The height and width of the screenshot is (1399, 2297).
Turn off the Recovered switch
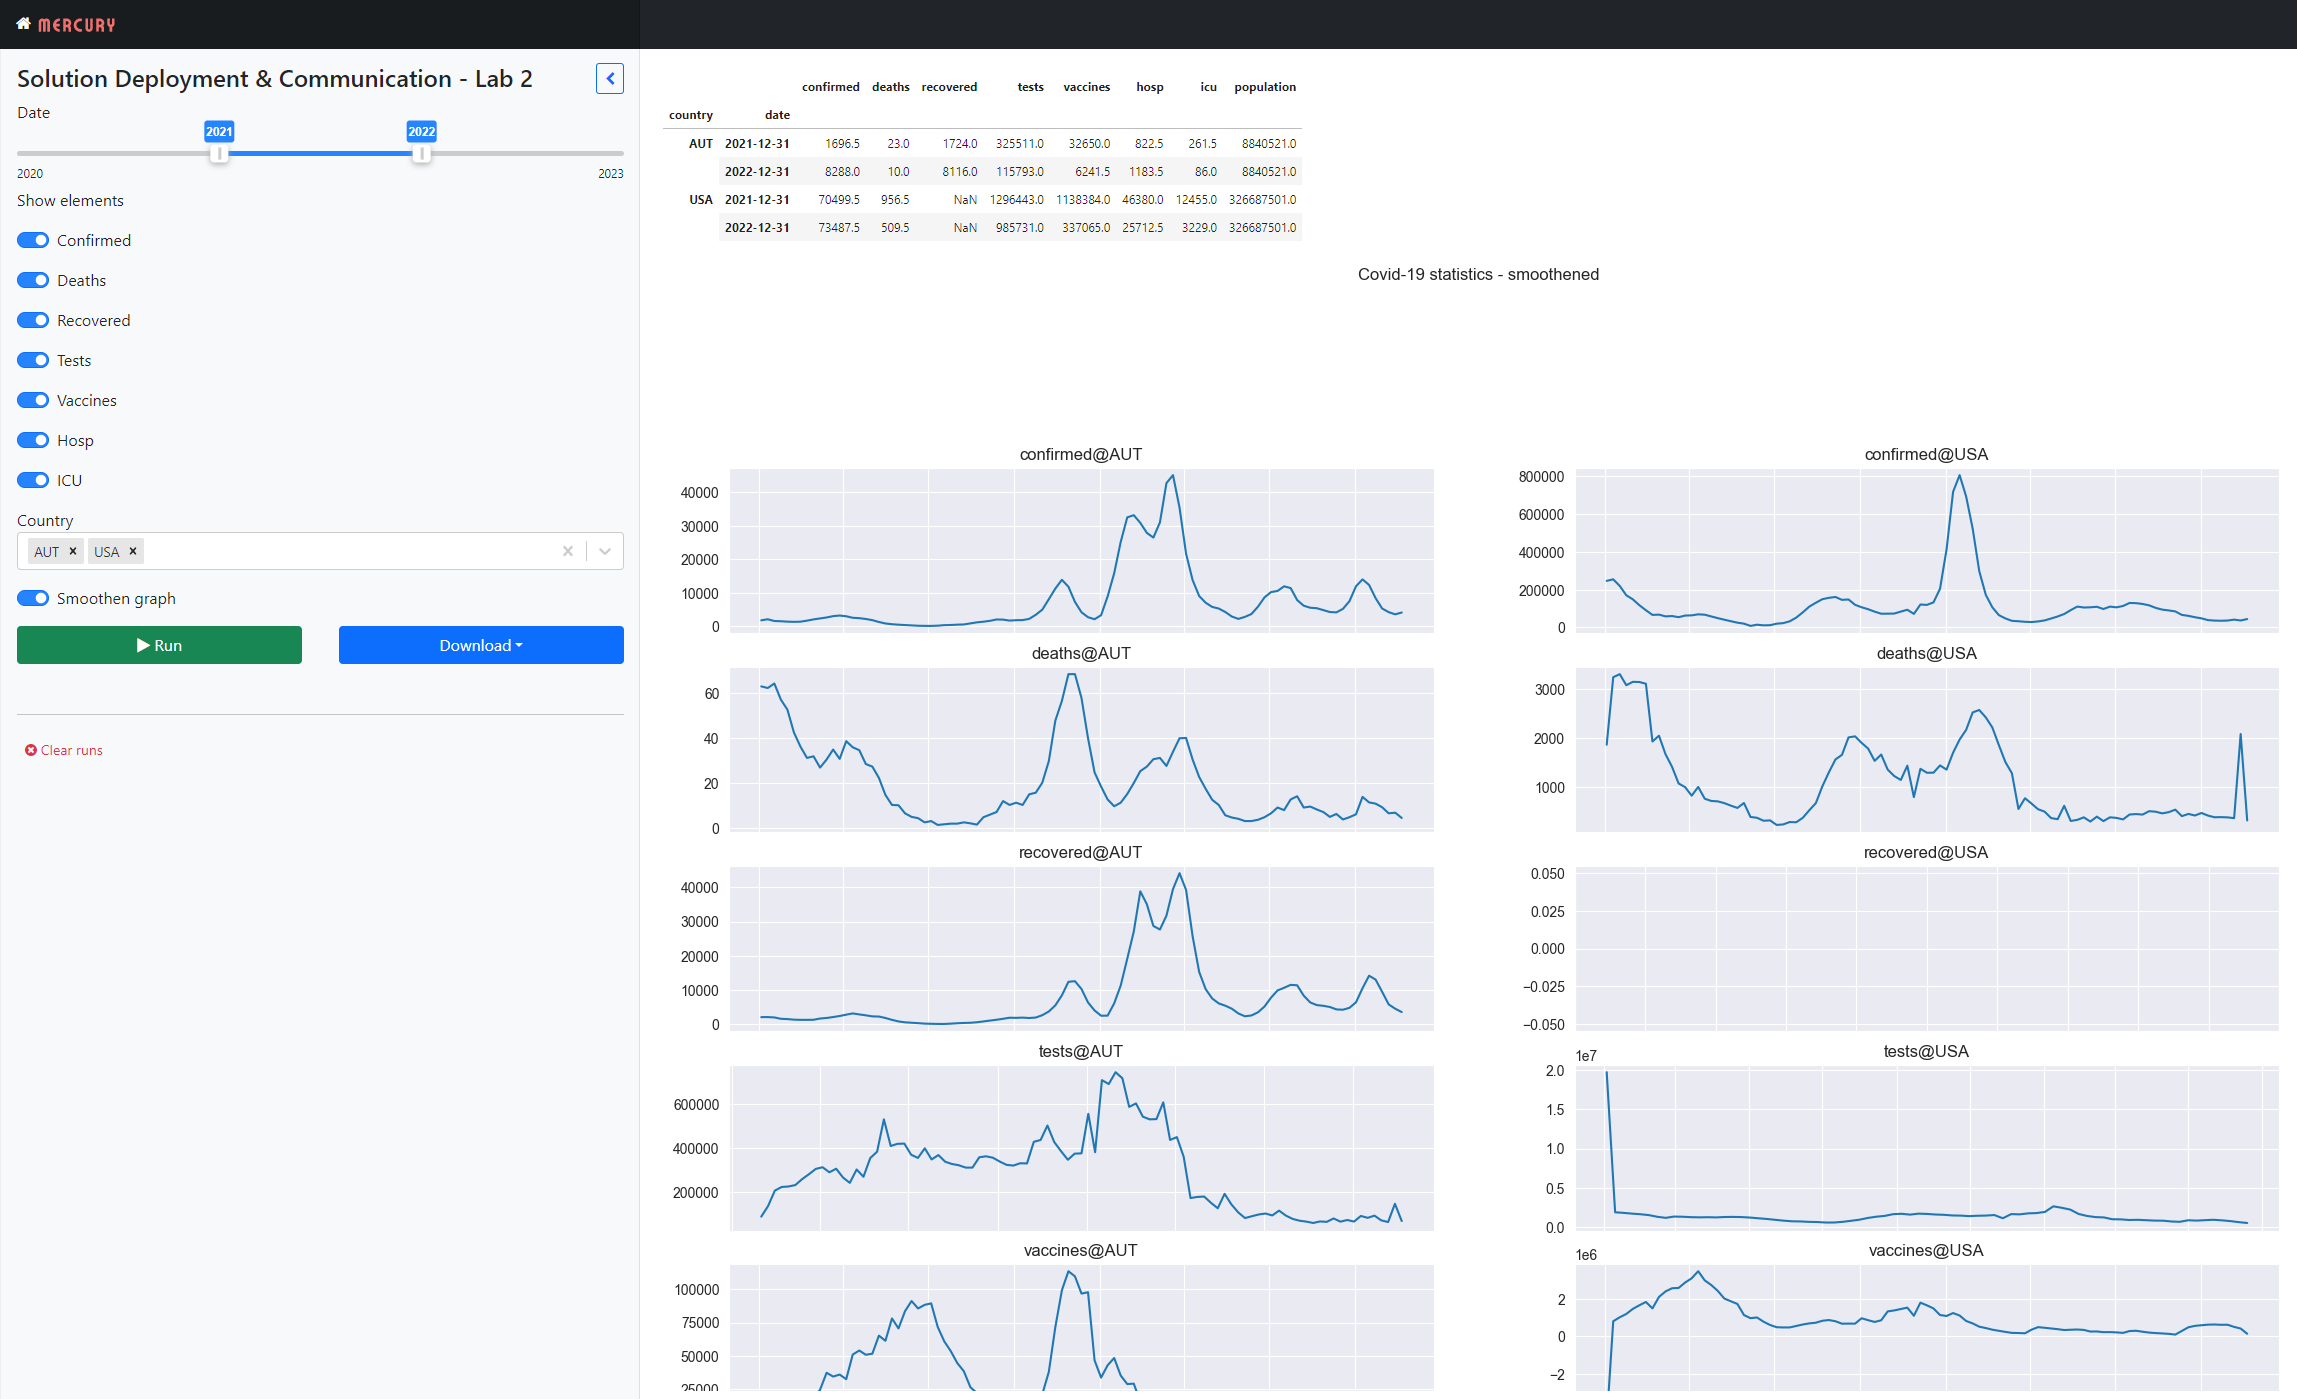click(x=33, y=320)
